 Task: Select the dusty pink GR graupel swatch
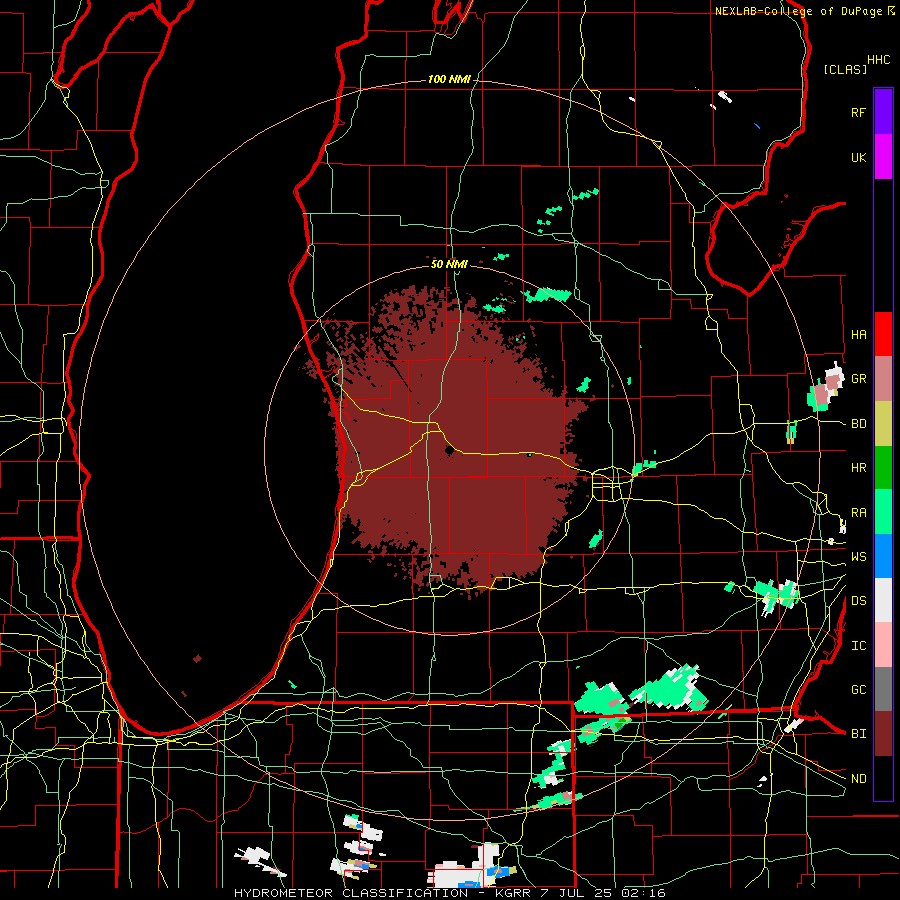(883, 378)
